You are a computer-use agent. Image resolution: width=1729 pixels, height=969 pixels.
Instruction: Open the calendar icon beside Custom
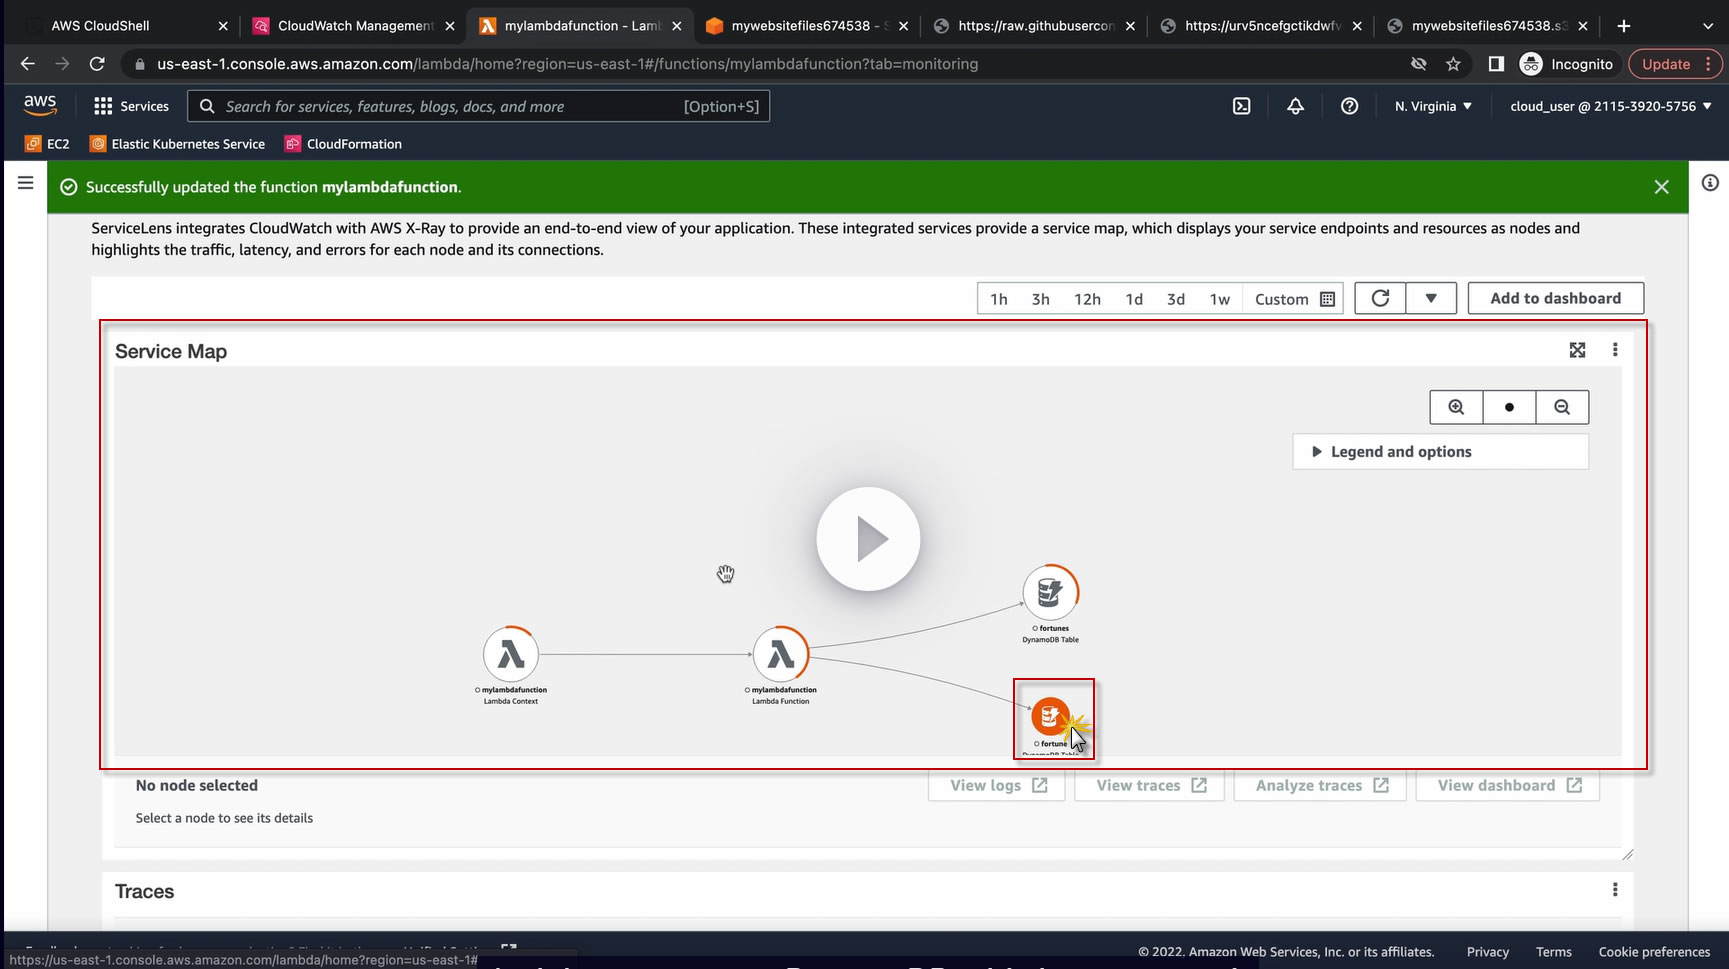(1327, 299)
